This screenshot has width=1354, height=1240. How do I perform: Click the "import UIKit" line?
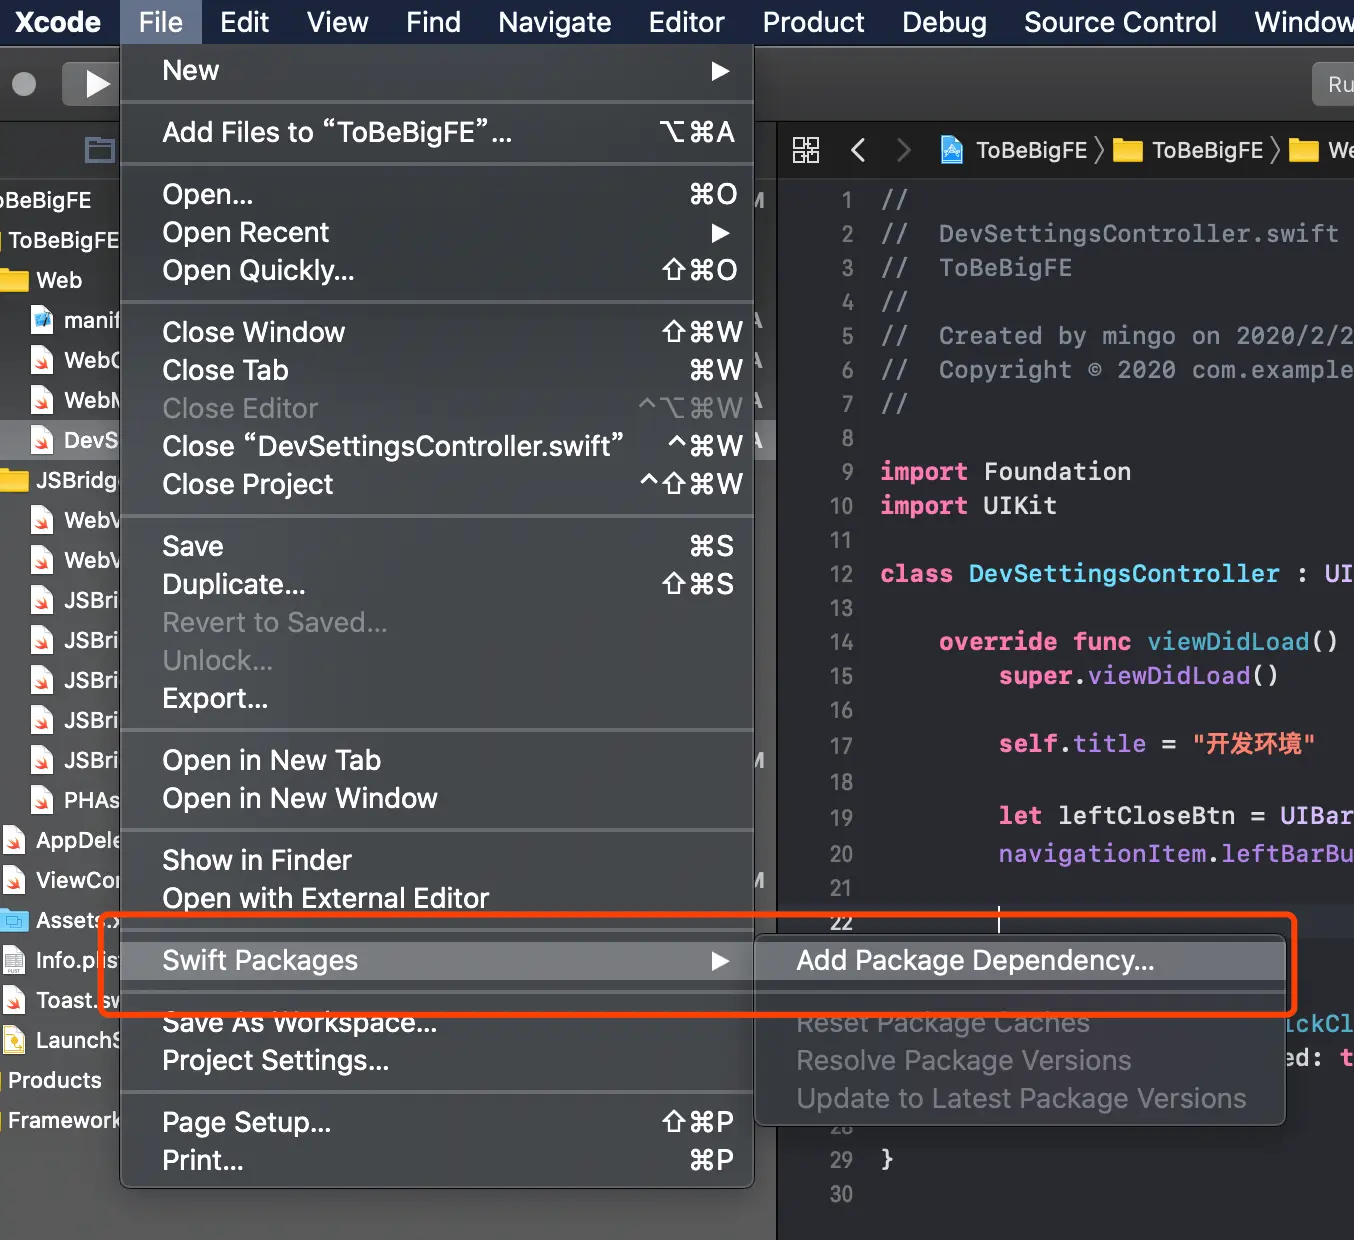click(x=968, y=506)
